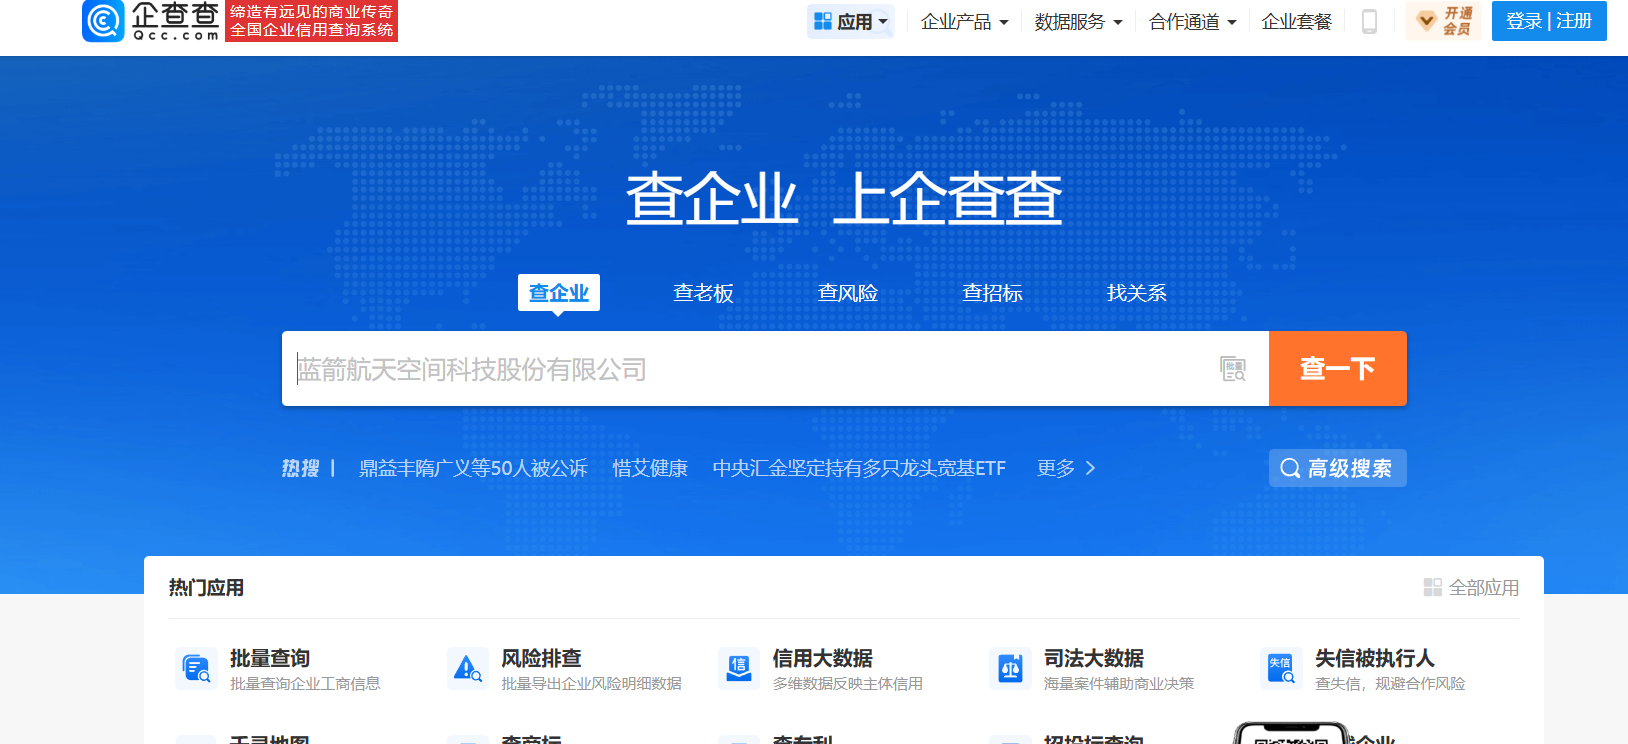Open the 信用大数据 icon
The height and width of the screenshot is (744, 1628).
pos(739,669)
